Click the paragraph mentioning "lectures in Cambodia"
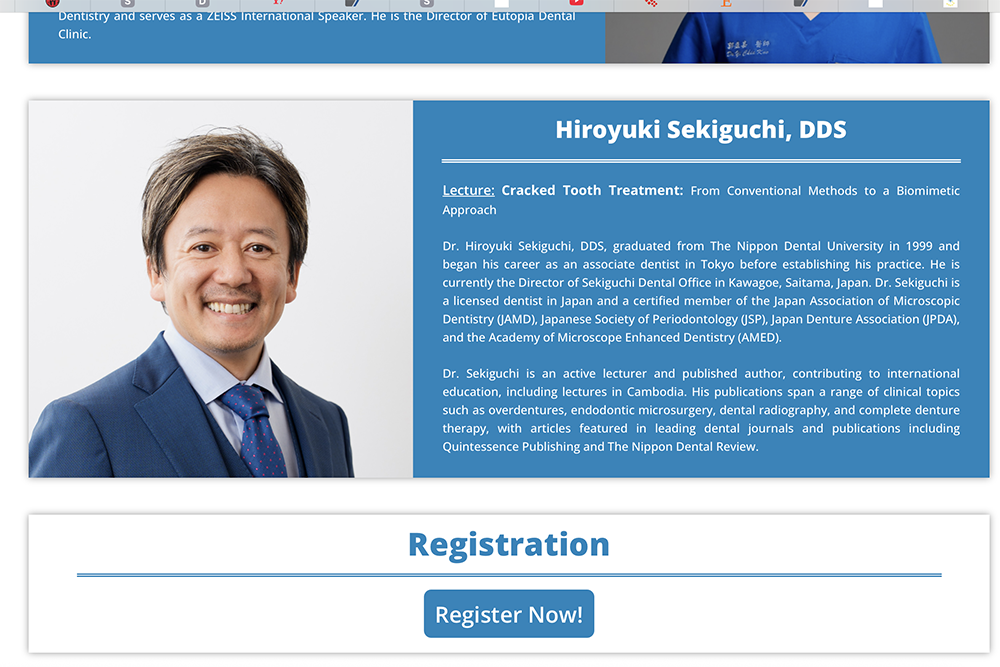The image size is (1000, 667). [701, 410]
